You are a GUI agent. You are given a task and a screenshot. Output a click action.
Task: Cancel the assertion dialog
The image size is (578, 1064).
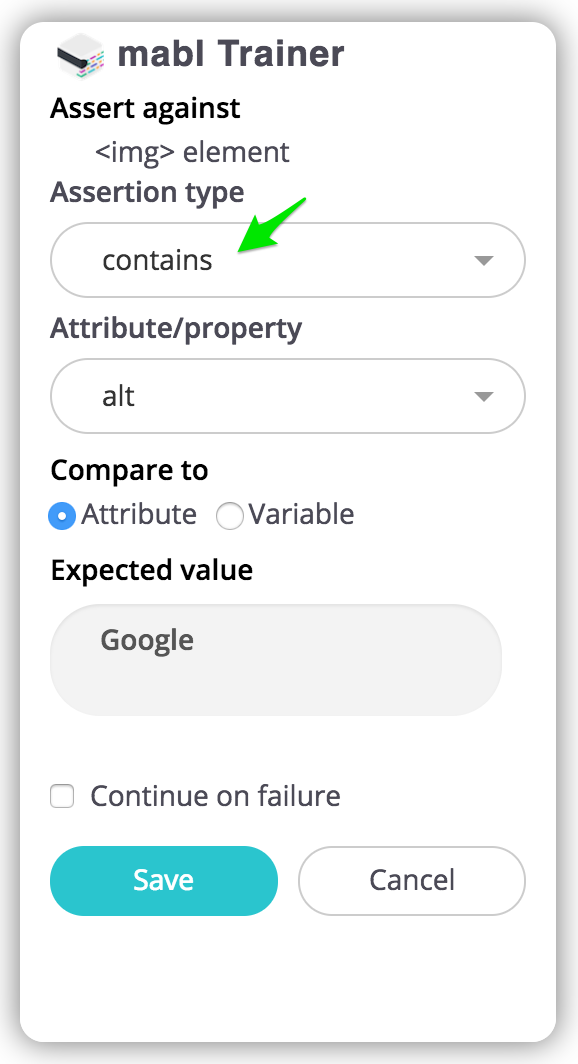coord(412,880)
